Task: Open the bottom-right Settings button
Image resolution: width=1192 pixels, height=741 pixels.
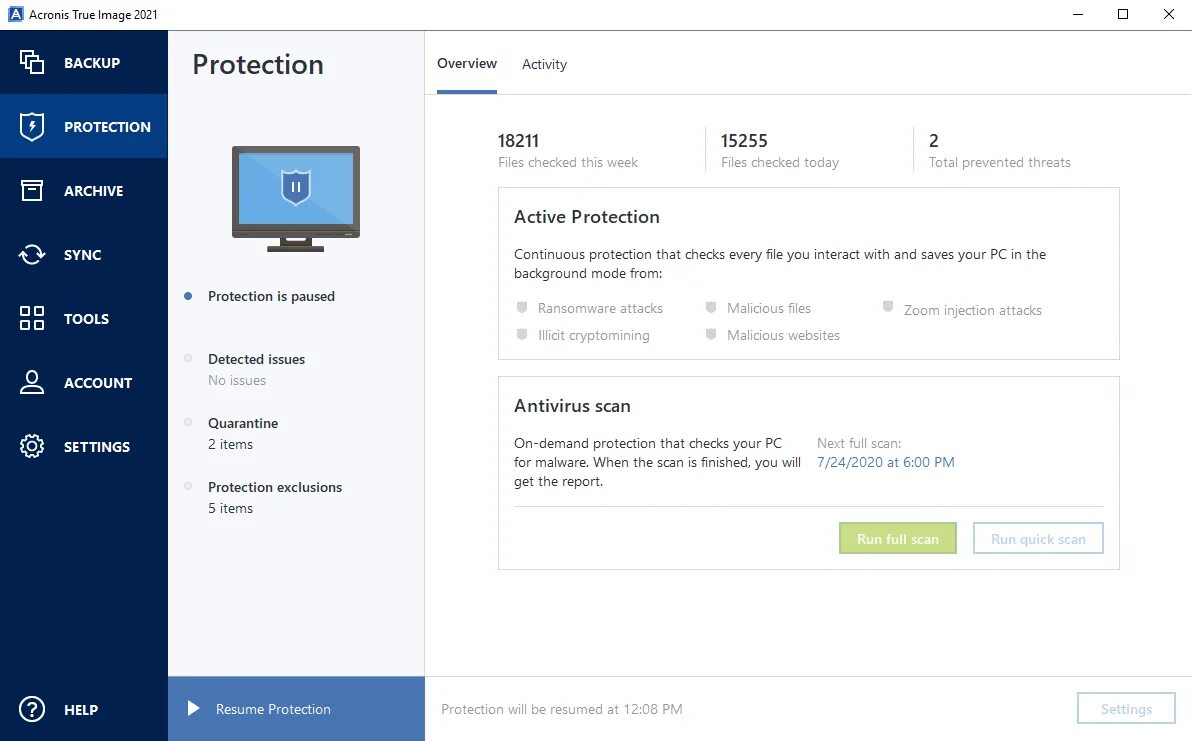Action: (1126, 709)
